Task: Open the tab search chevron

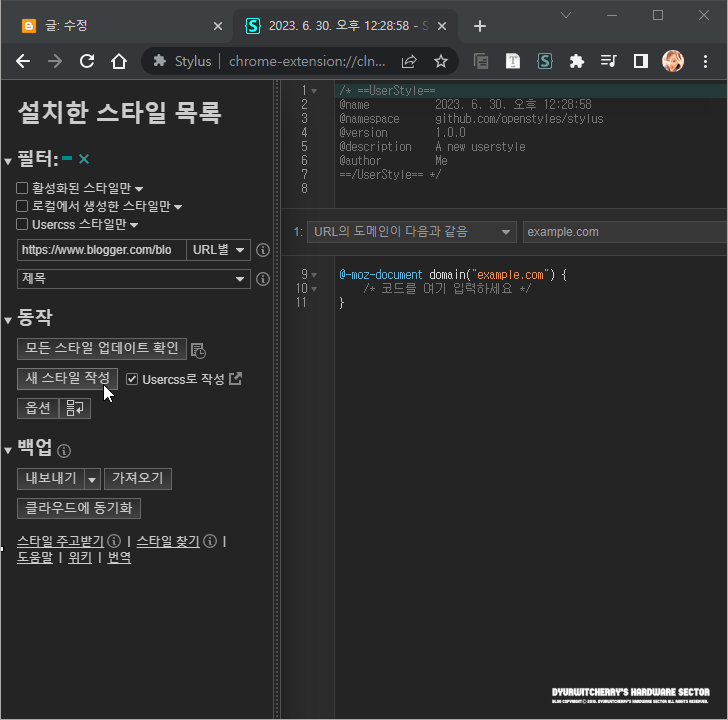Action: click(x=566, y=15)
